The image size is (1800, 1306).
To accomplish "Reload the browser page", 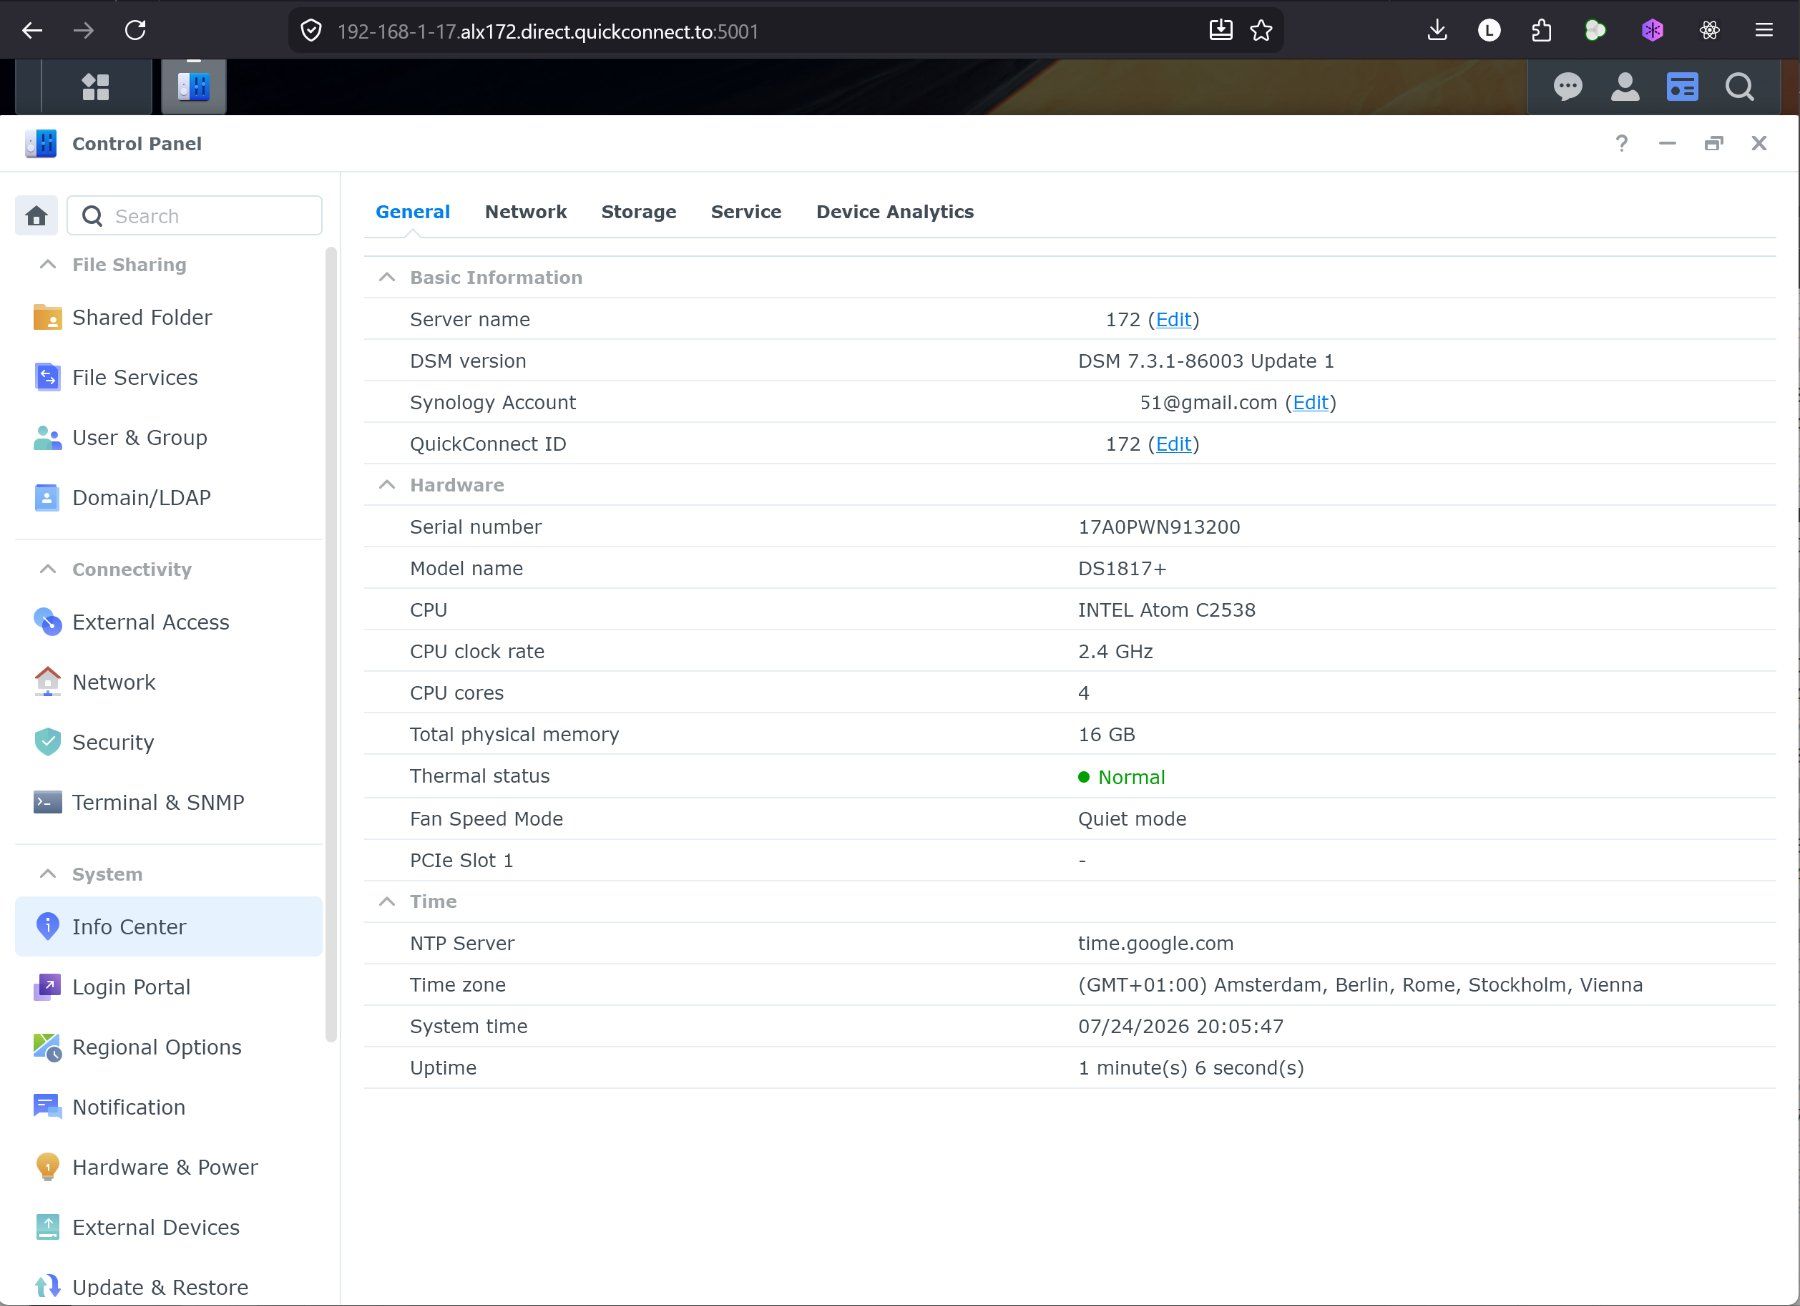I will click(x=135, y=31).
